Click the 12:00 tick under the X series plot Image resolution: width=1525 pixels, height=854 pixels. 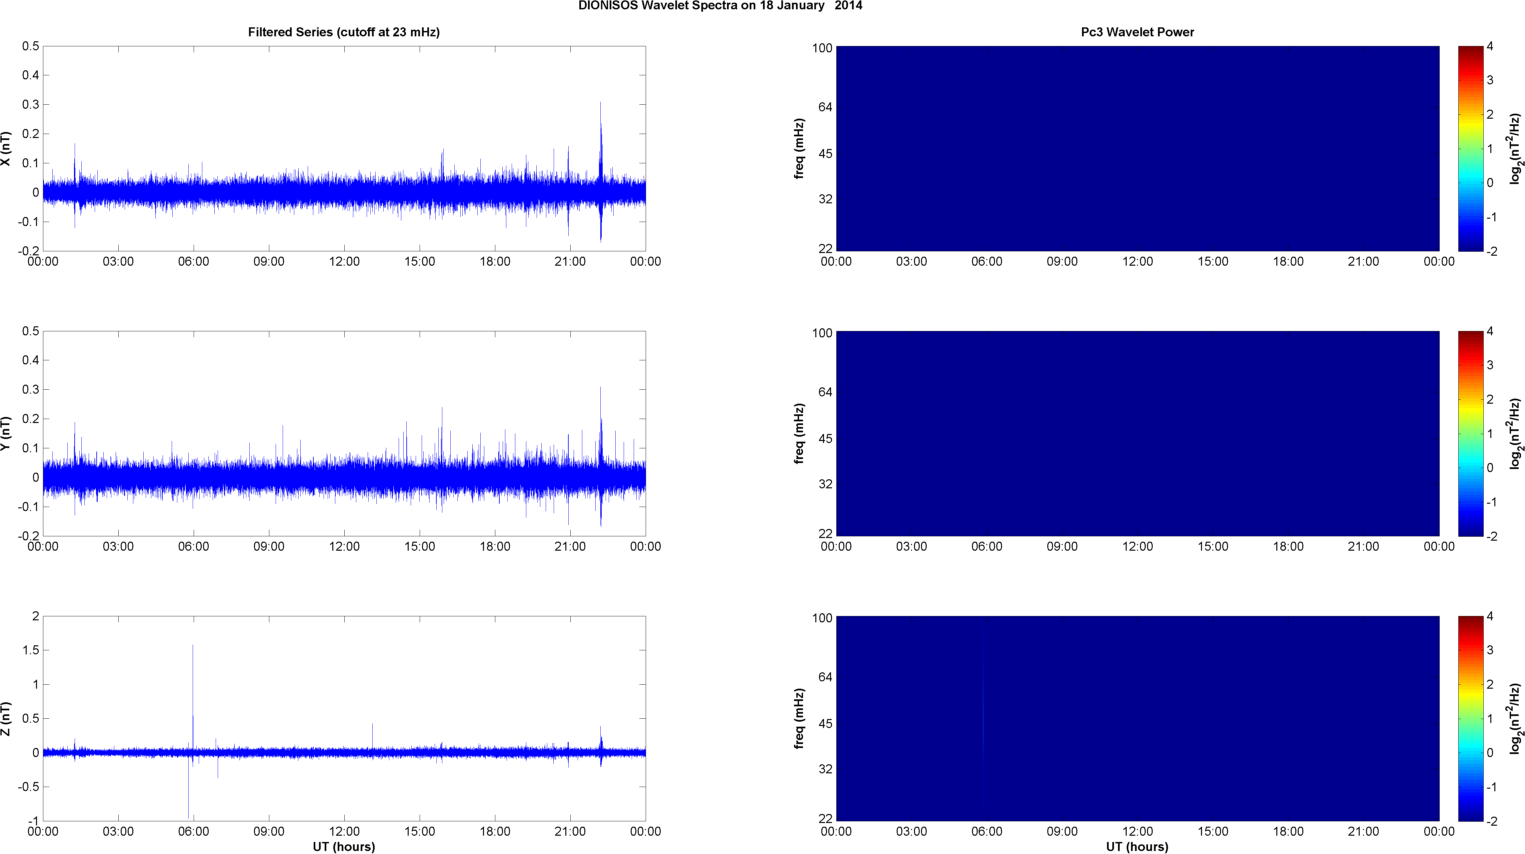pos(344,262)
